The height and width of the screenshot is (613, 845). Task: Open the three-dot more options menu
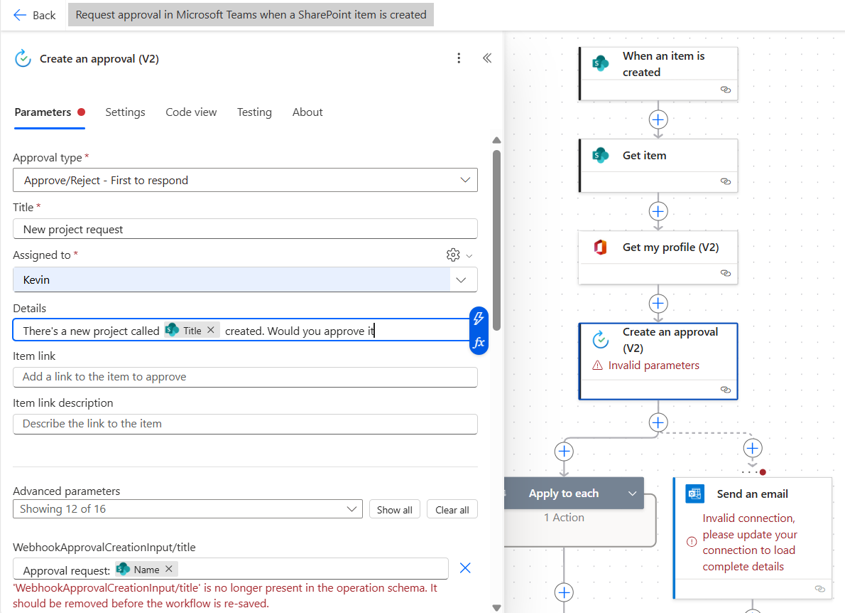(459, 58)
